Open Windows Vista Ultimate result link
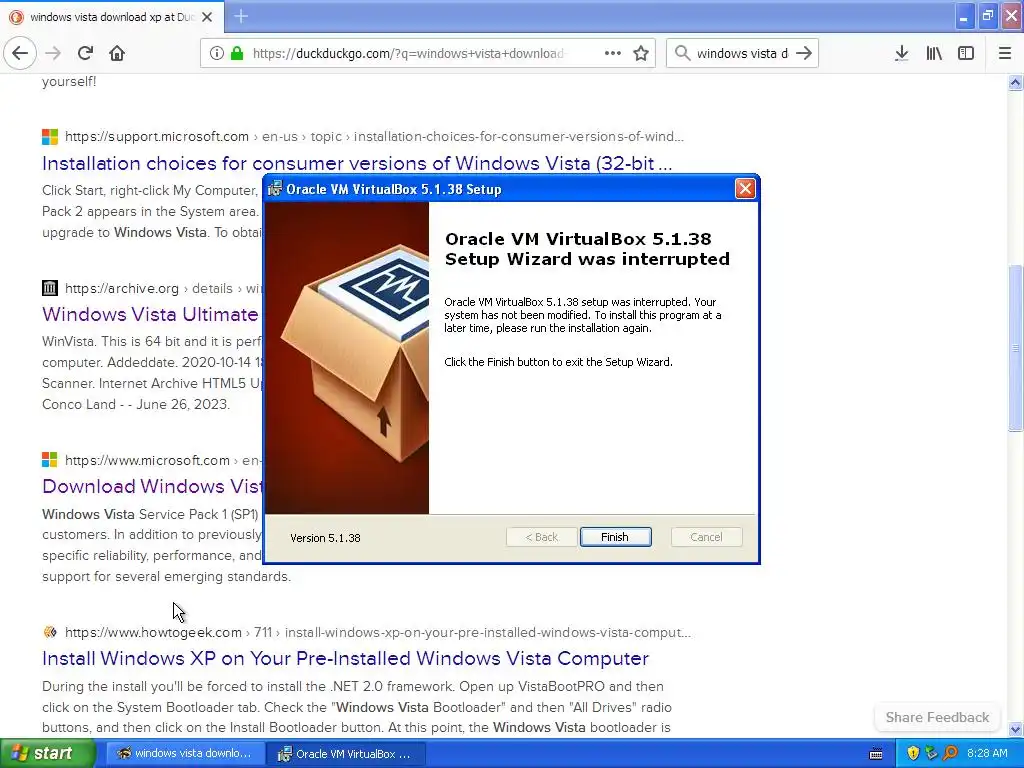This screenshot has width=1024, height=768. (x=152, y=314)
